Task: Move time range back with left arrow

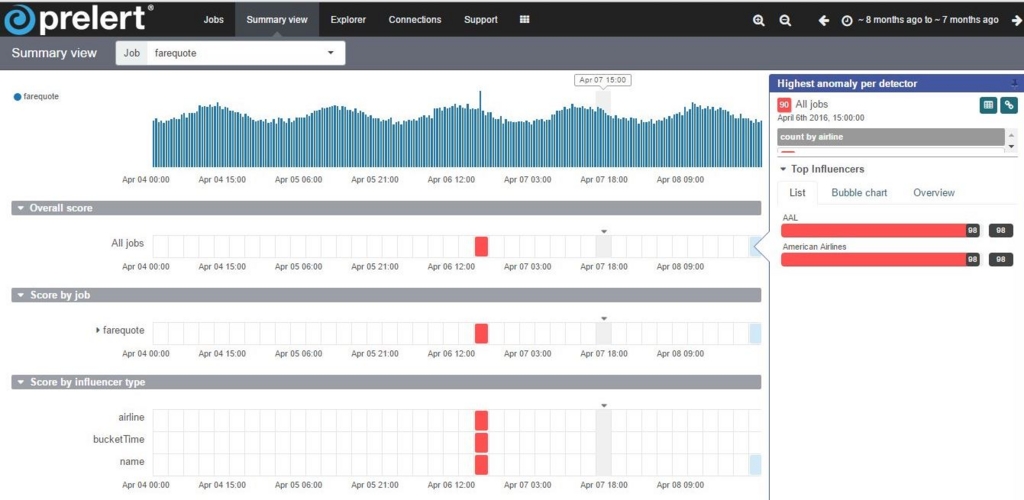Action: 824,20
